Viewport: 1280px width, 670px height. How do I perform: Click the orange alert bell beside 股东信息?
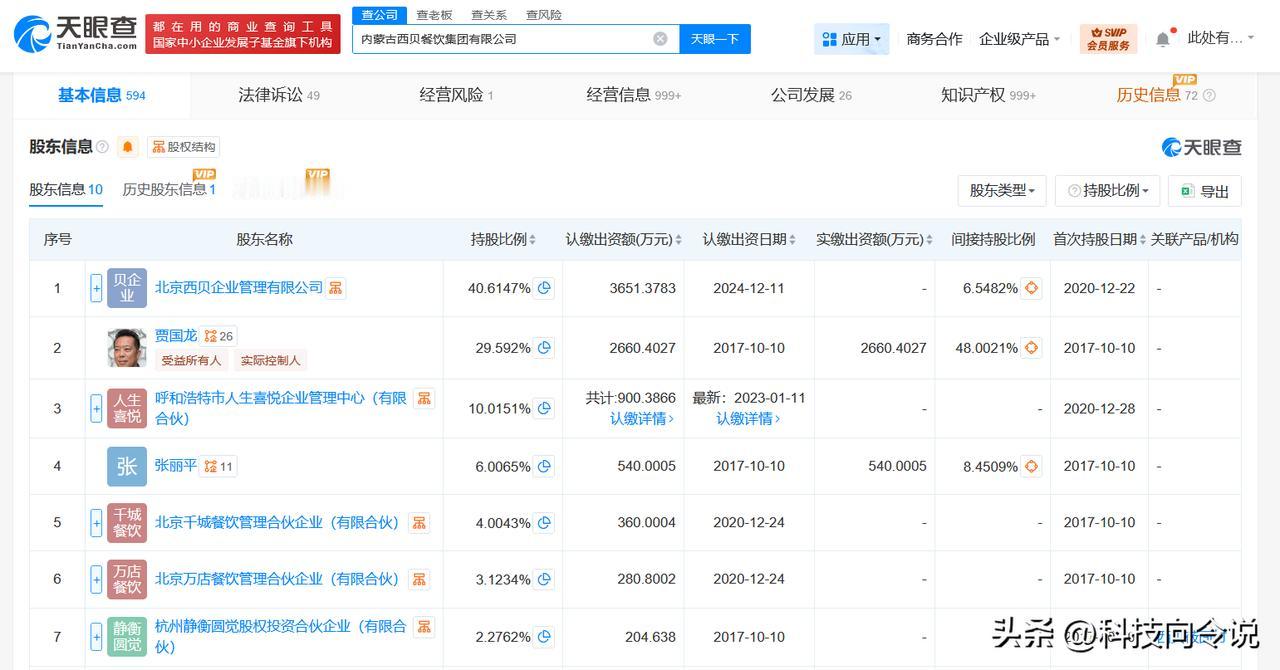128,147
